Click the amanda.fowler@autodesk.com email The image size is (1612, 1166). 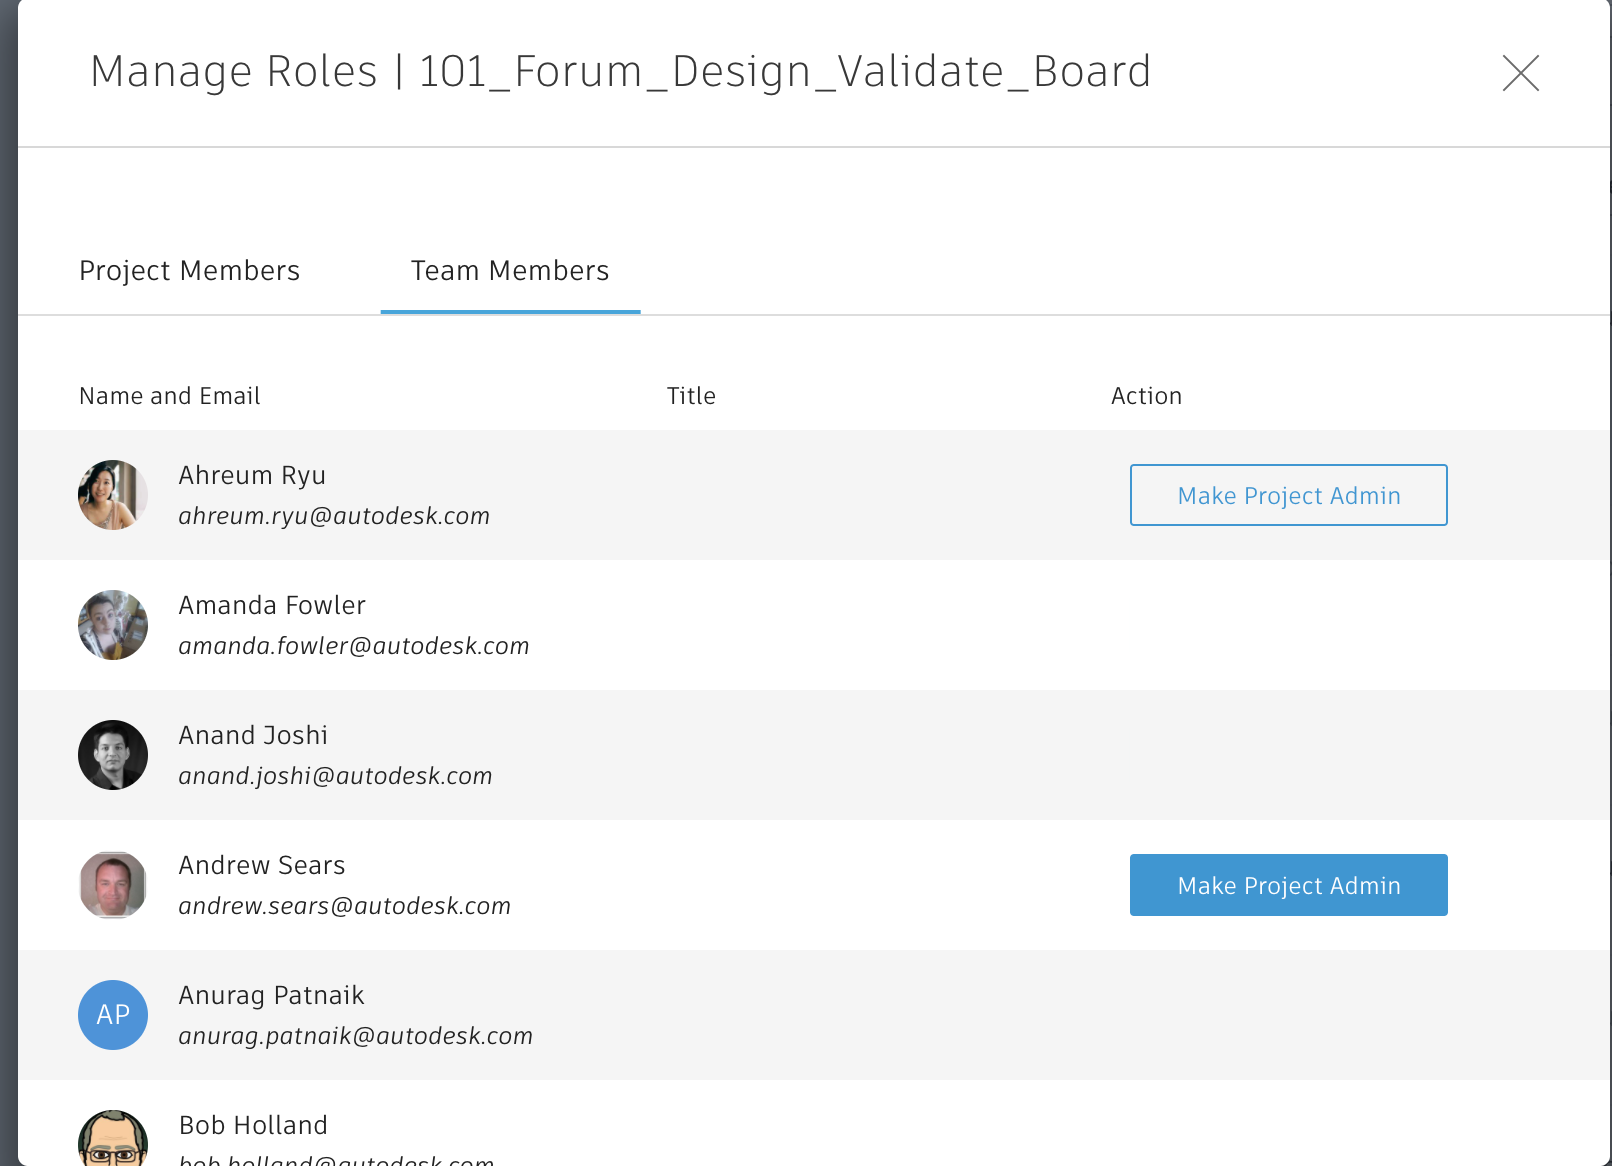point(354,646)
